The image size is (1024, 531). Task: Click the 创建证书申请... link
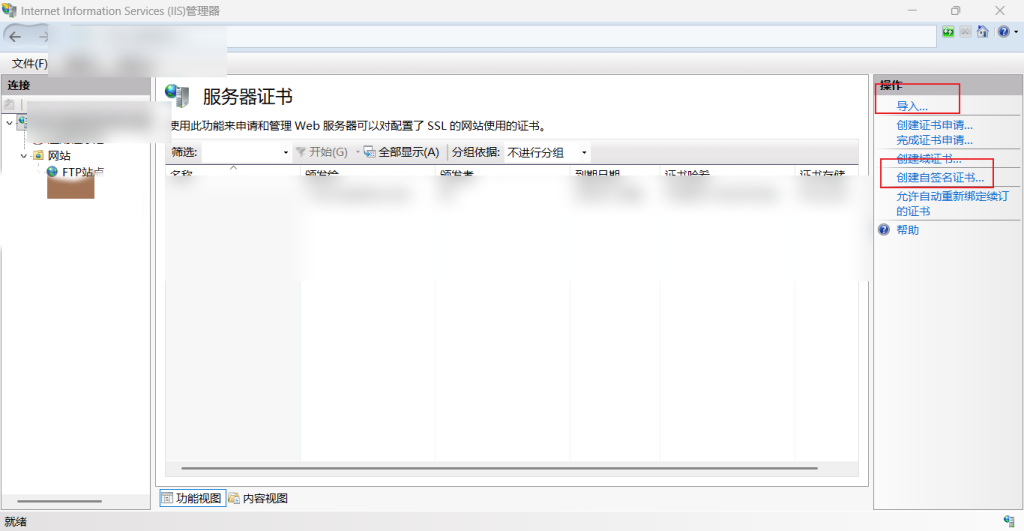935,125
